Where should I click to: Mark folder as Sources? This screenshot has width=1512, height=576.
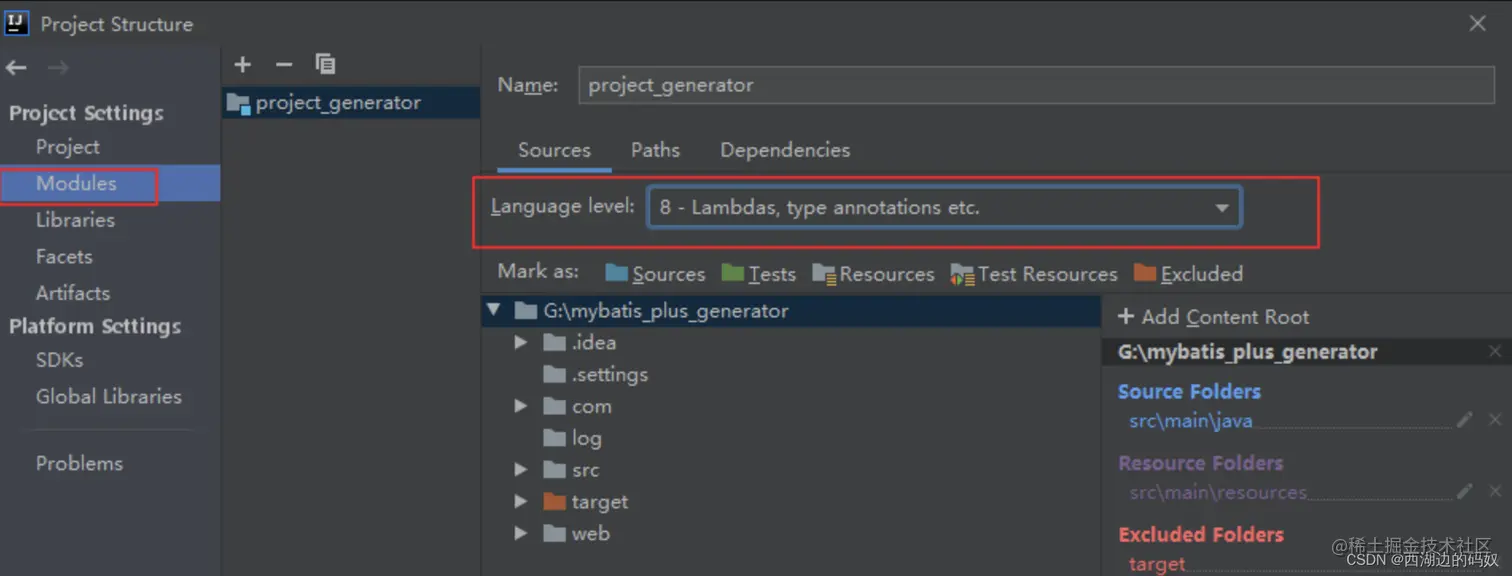point(655,274)
